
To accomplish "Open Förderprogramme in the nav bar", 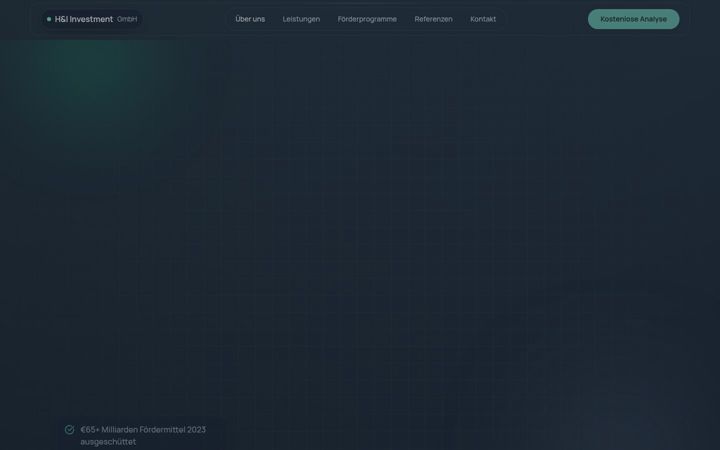I will point(367,19).
